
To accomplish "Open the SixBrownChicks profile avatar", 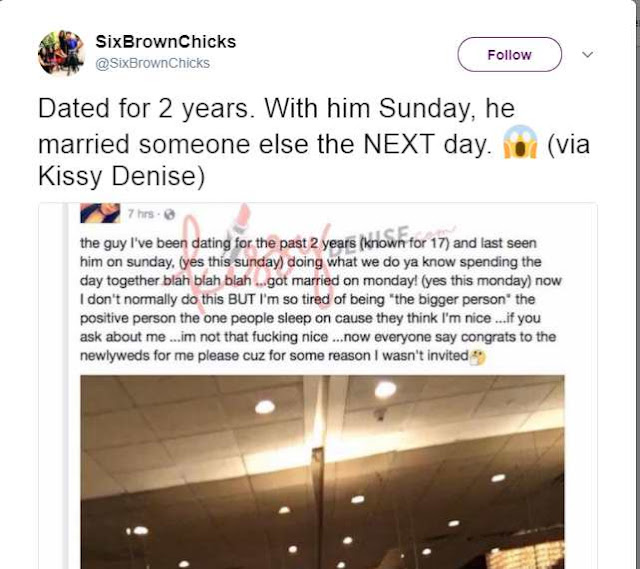I will tap(61, 53).
